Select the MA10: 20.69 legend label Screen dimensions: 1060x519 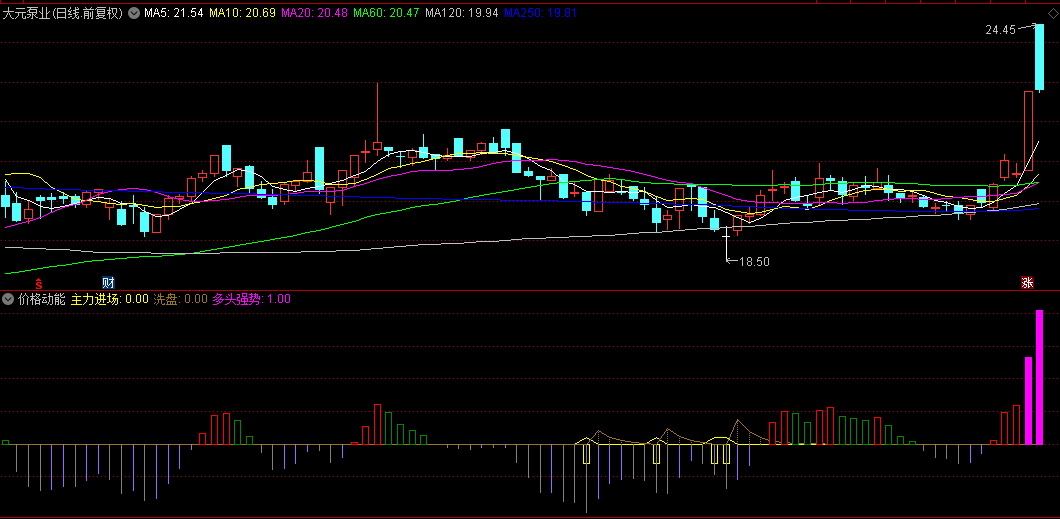click(x=242, y=12)
